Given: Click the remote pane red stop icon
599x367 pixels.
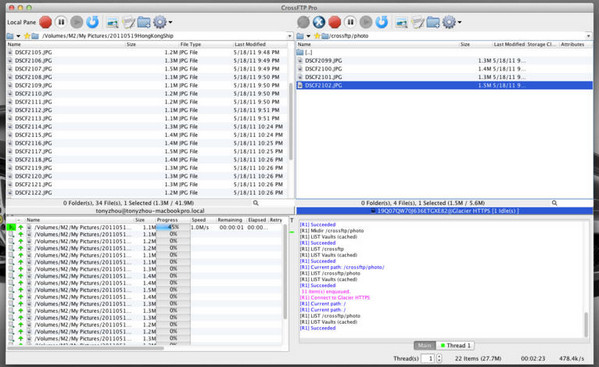Looking at the screenshot, I should pos(335,22).
